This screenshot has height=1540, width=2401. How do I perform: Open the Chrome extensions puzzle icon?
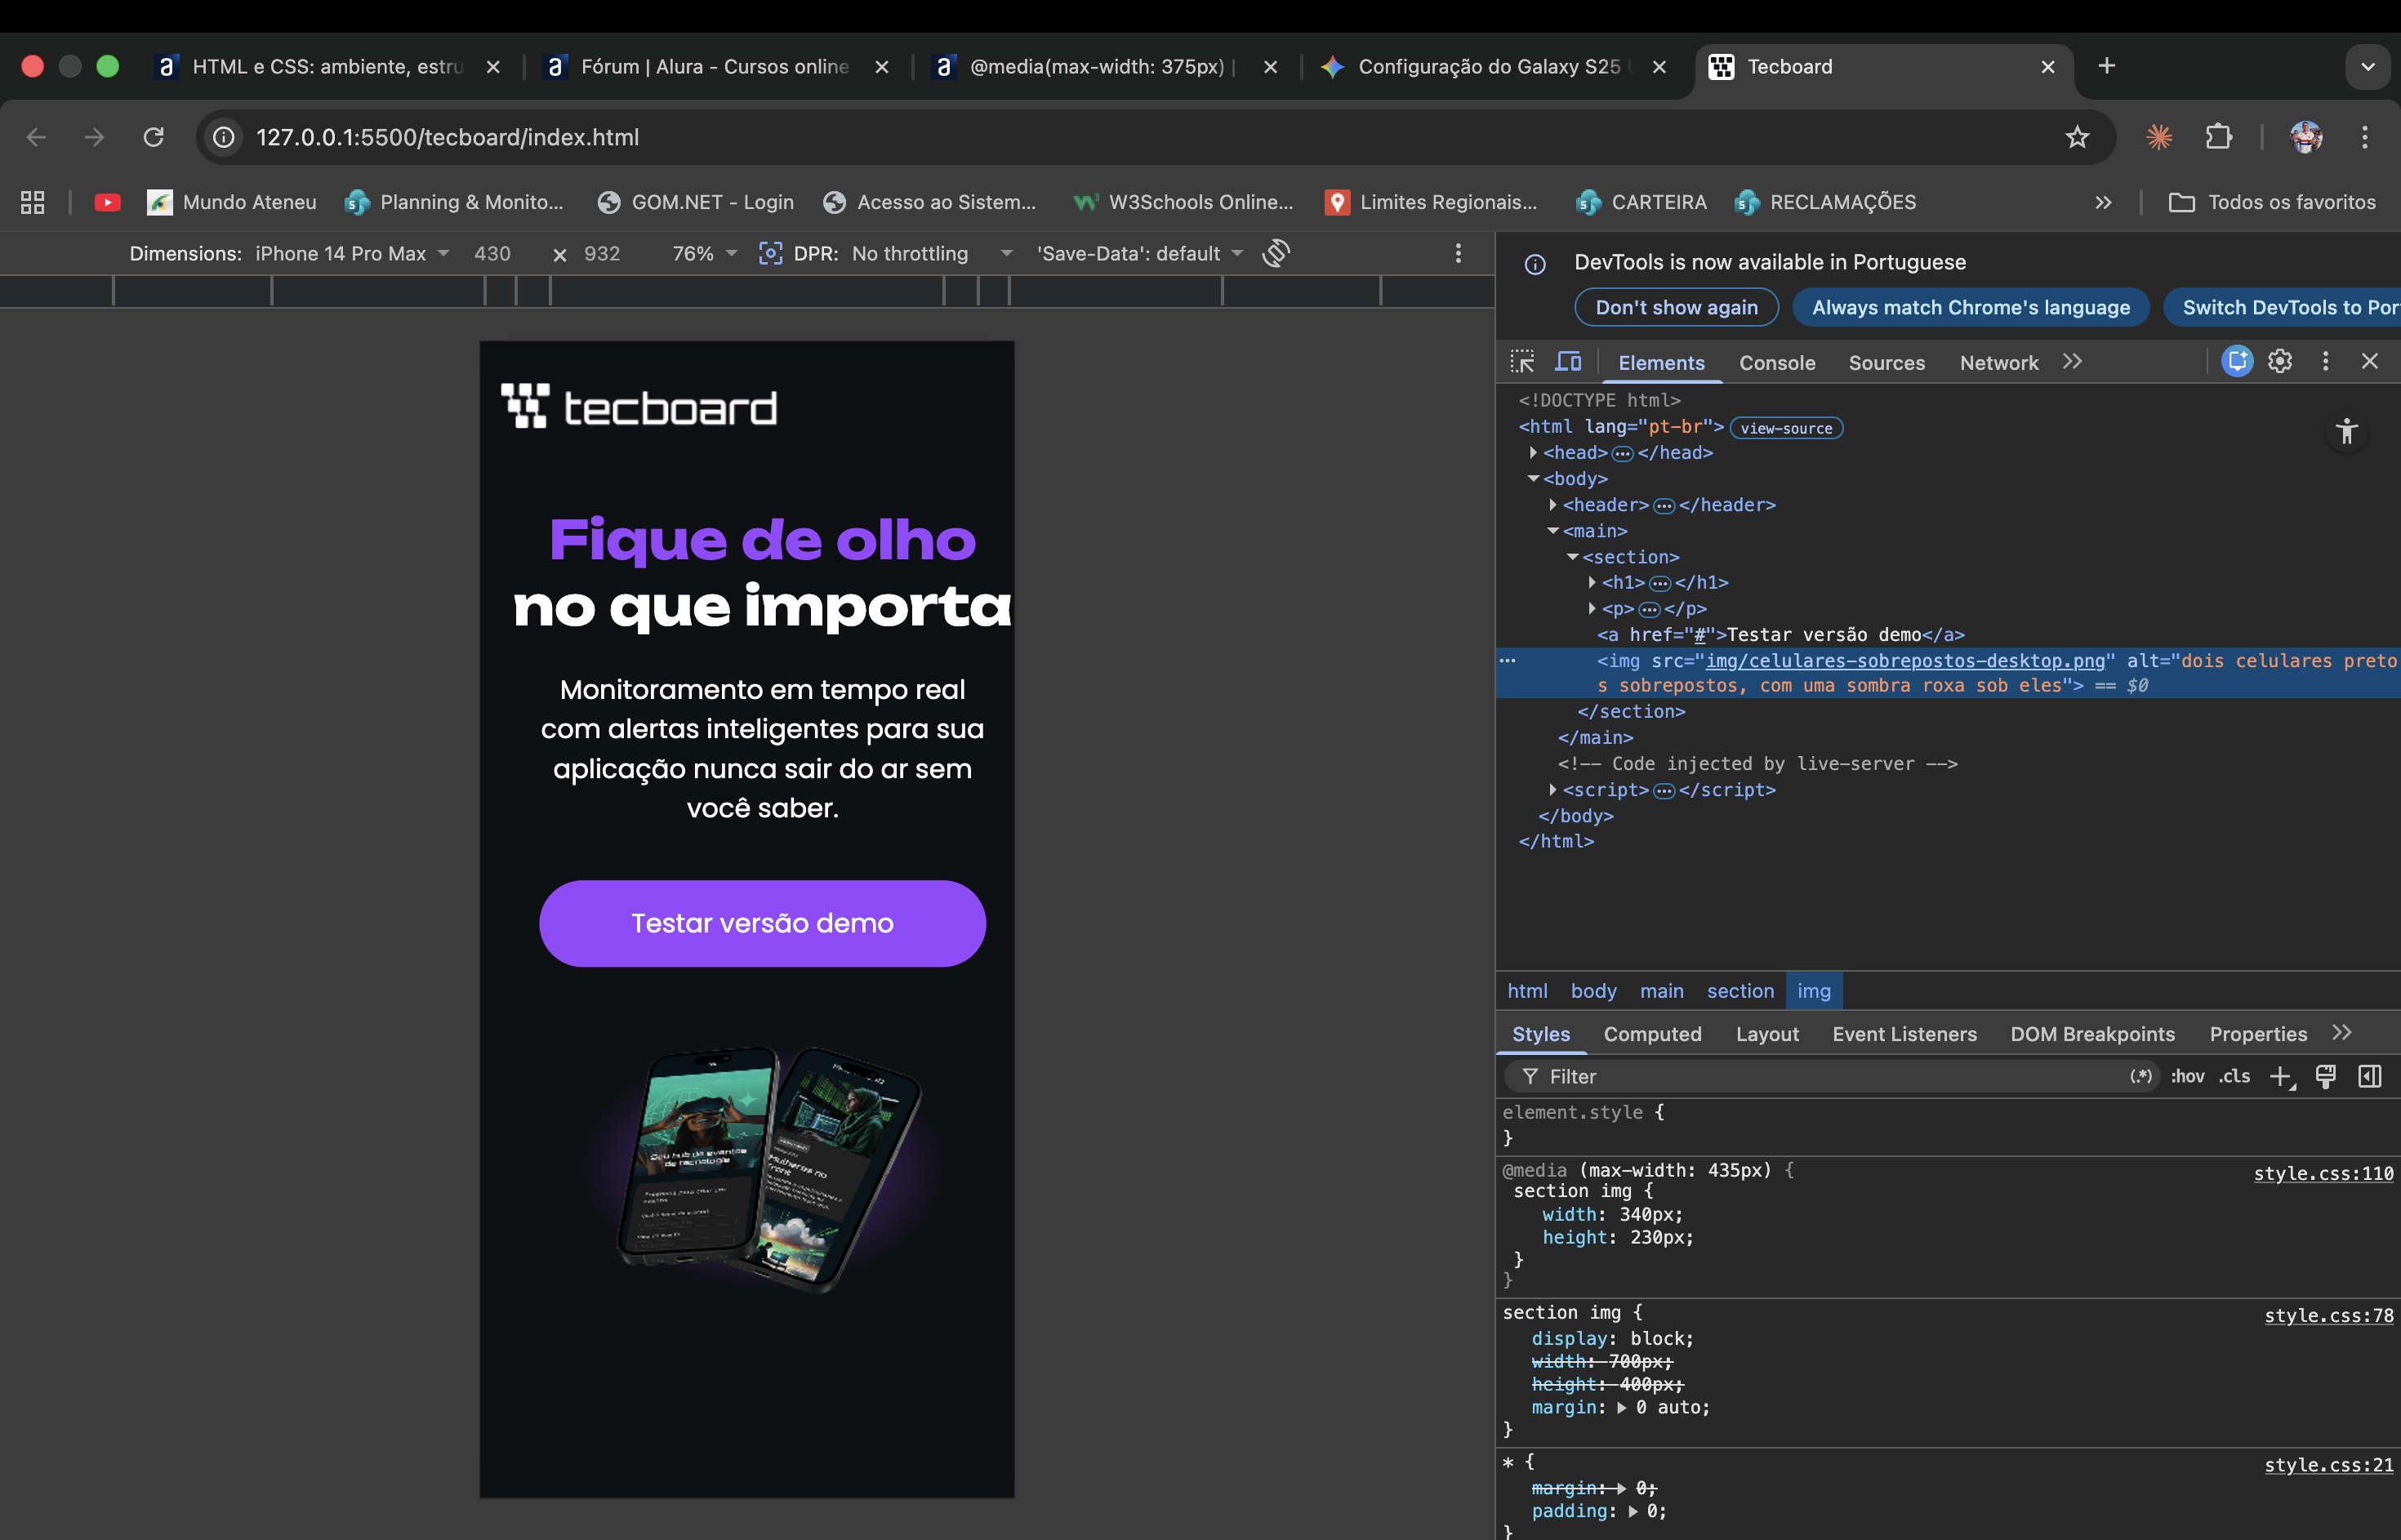[2218, 137]
